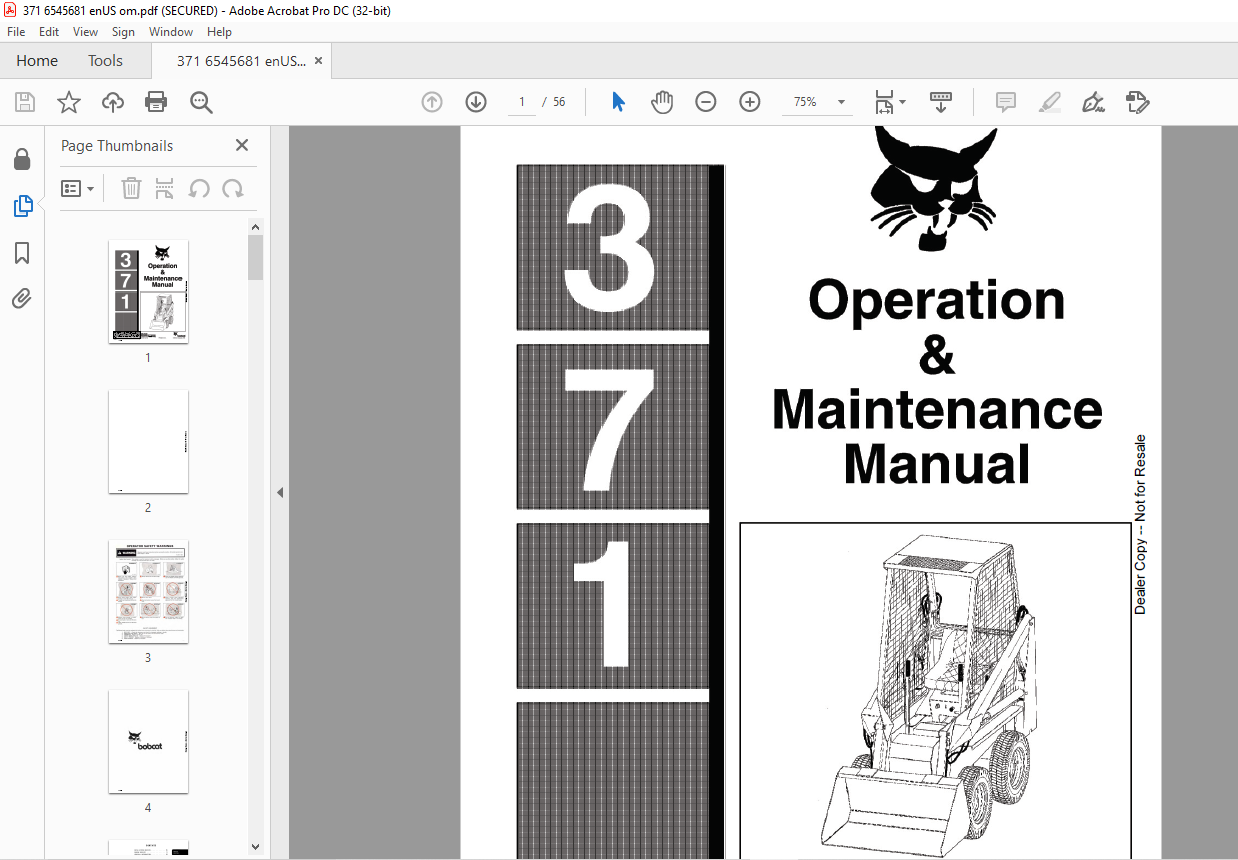
Task: Open the Attachments paperclip panel
Action: coord(22,299)
